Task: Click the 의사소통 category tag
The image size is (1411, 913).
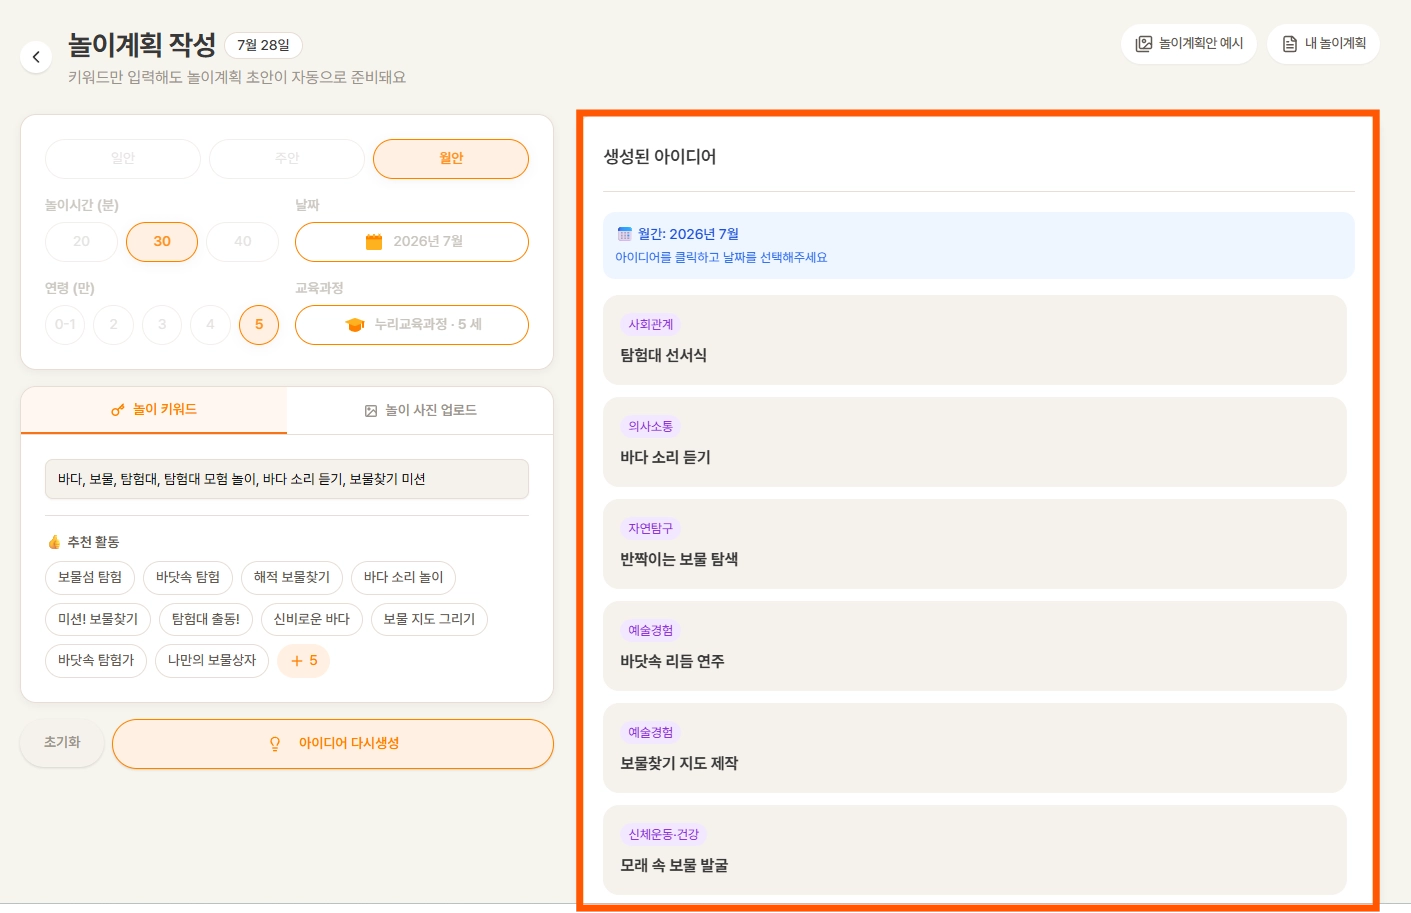Action: (x=651, y=427)
